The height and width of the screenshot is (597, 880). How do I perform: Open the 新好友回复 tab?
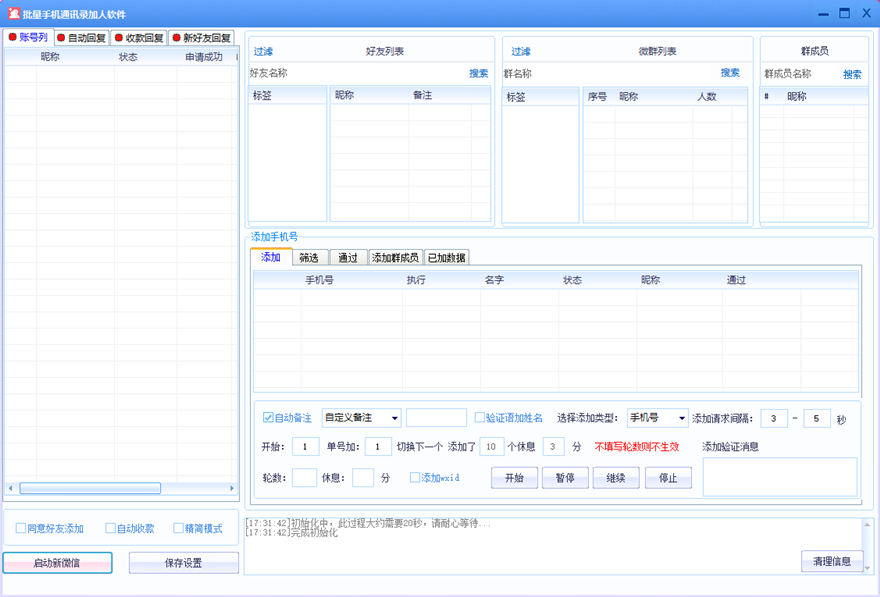click(x=201, y=38)
